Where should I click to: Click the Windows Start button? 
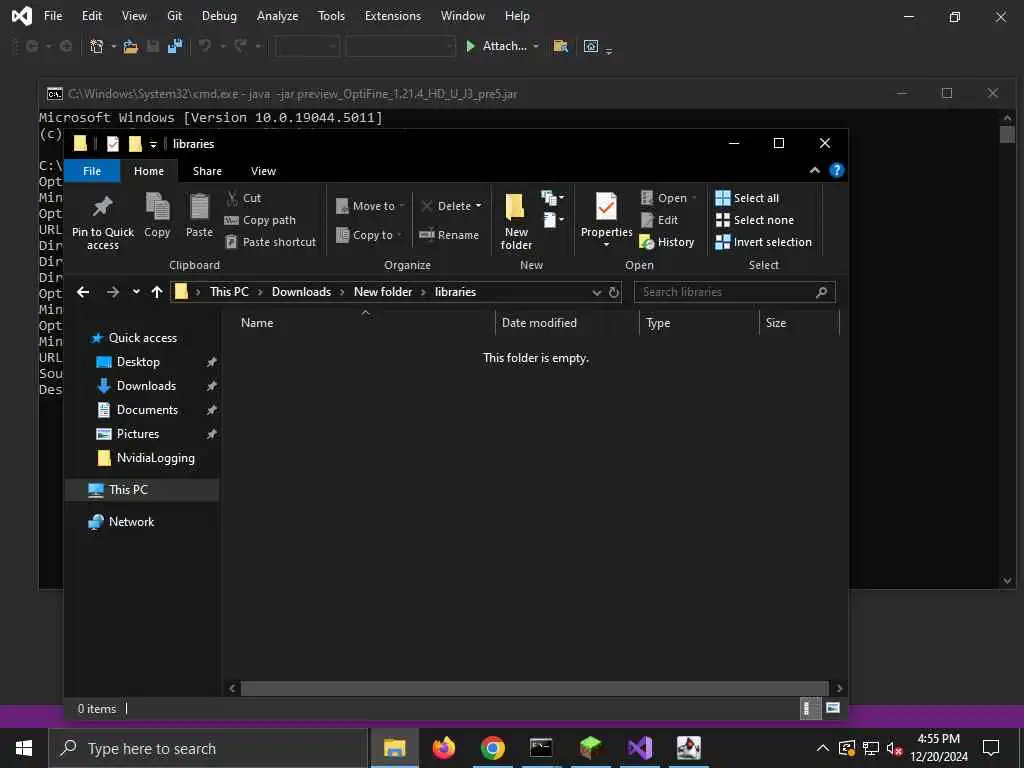tap(24, 748)
